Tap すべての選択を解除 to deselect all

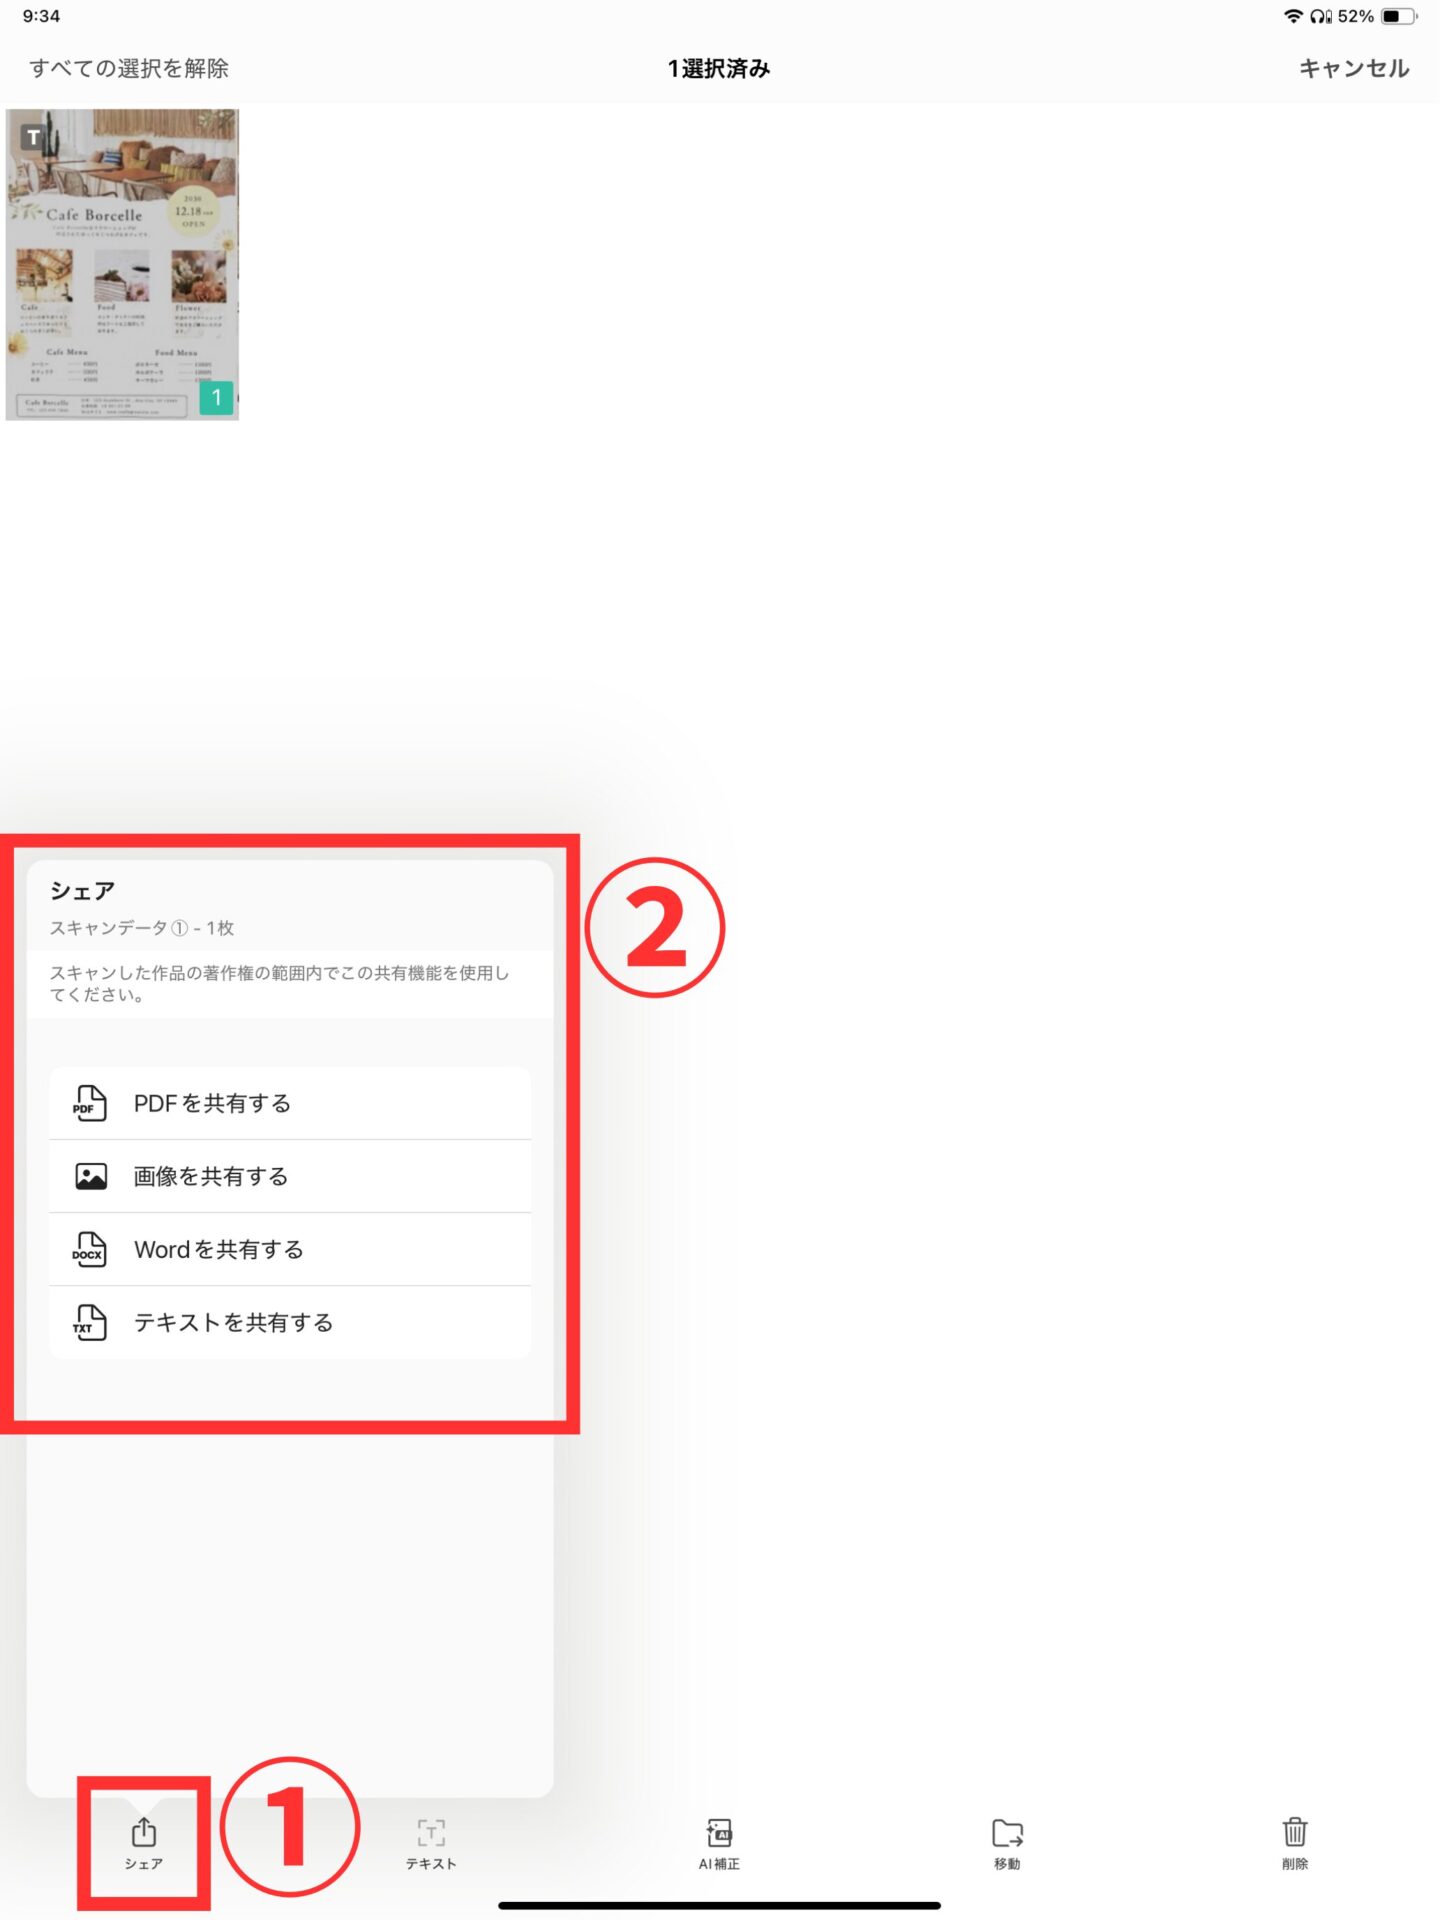pyautogui.click(x=129, y=68)
